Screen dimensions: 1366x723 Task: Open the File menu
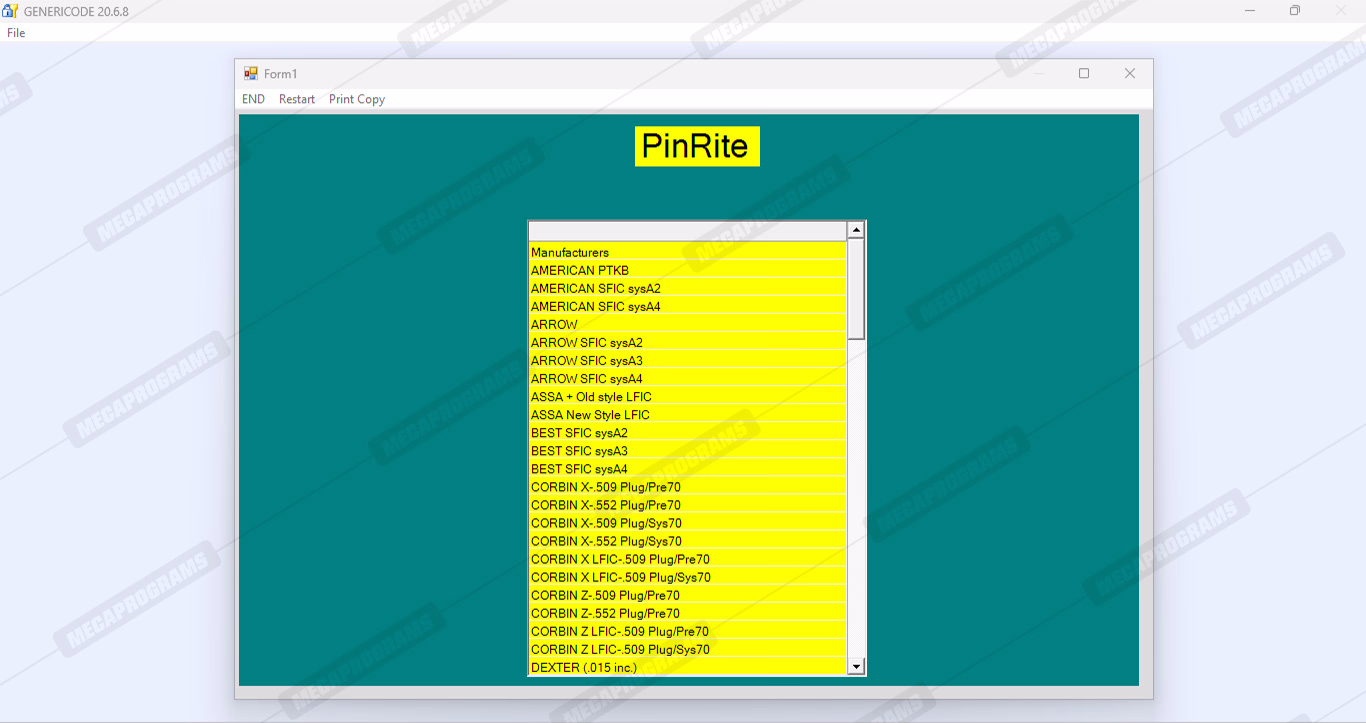(x=16, y=33)
